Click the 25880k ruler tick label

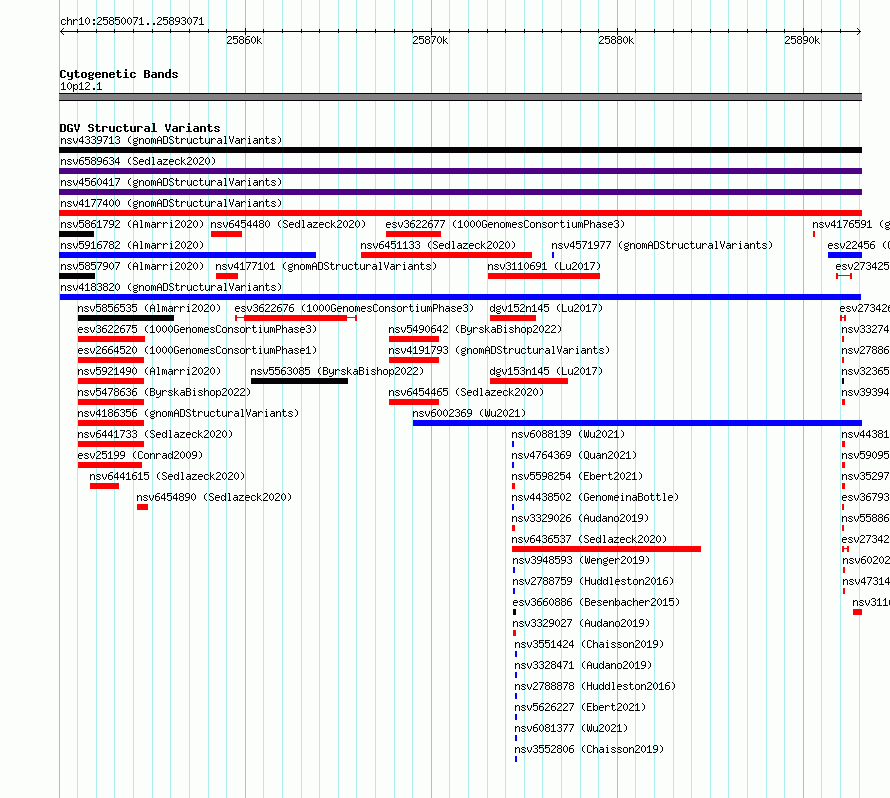point(616,40)
